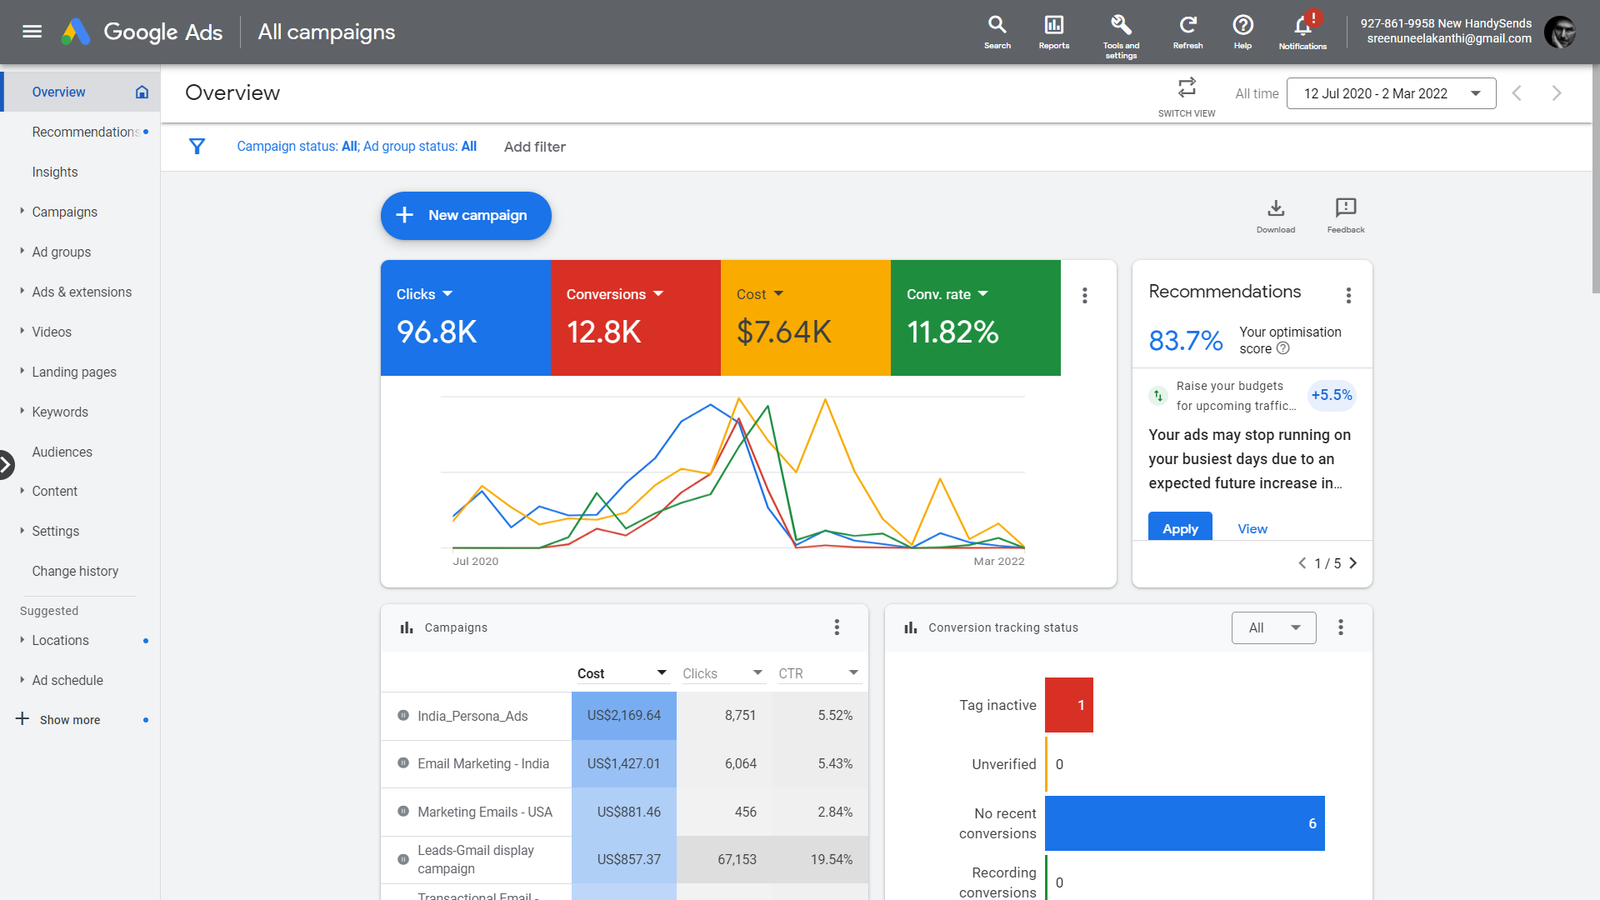
Task: Click the Campaigns card bar chart icon
Action: click(x=407, y=628)
